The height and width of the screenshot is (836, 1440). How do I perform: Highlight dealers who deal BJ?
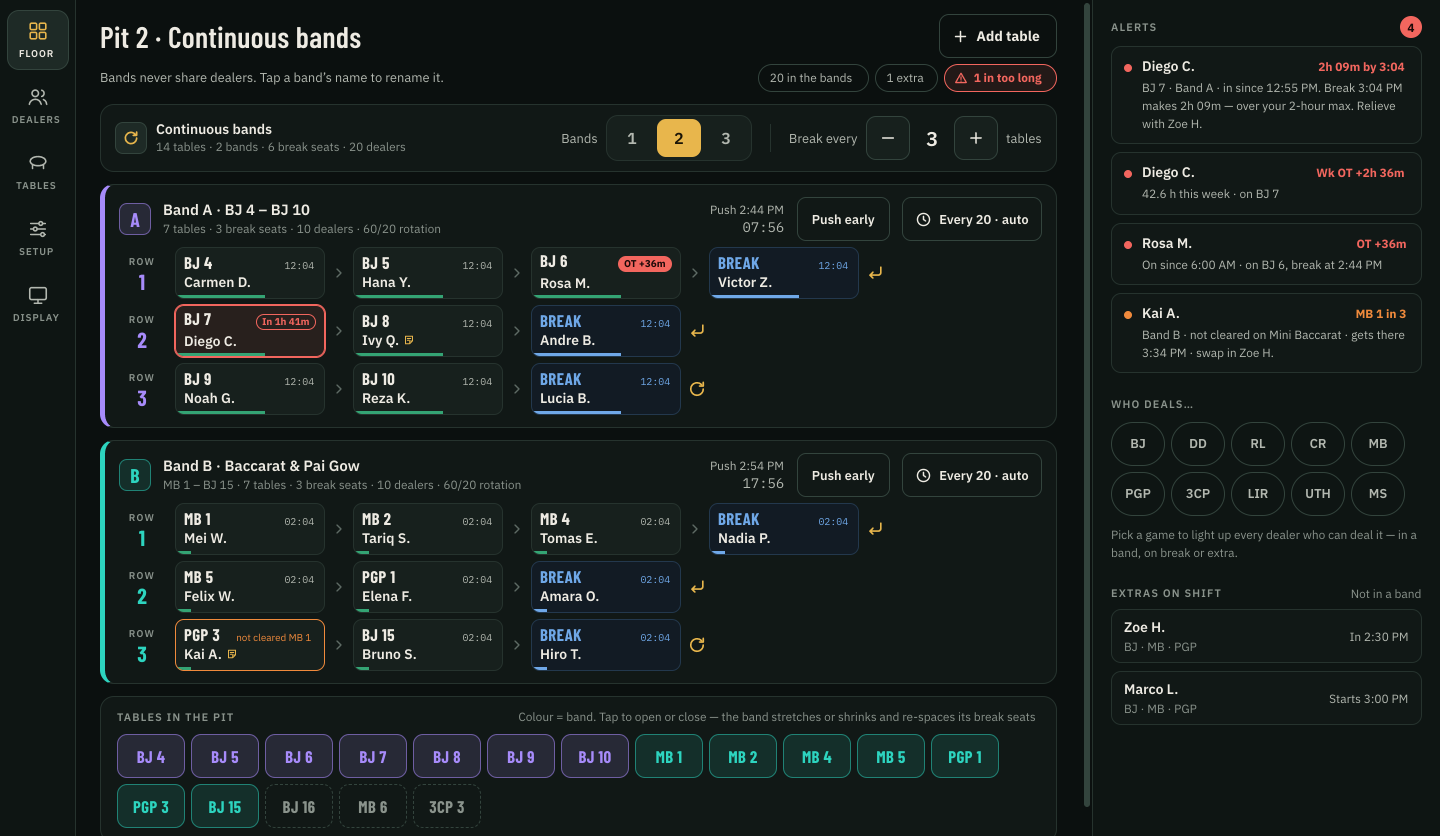pos(1138,443)
